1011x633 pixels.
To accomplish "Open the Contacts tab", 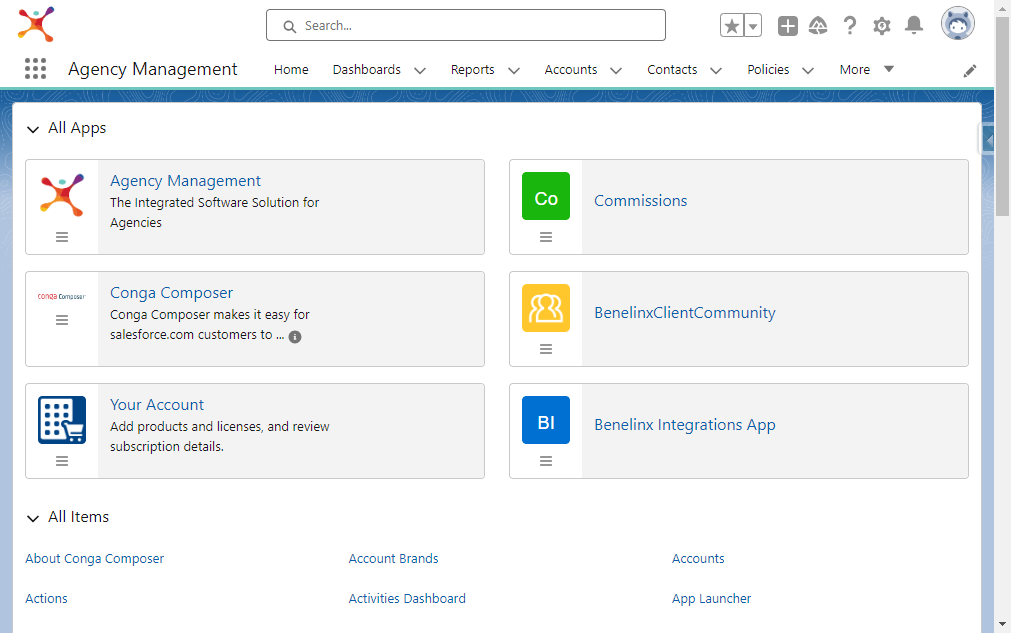I will [672, 70].
